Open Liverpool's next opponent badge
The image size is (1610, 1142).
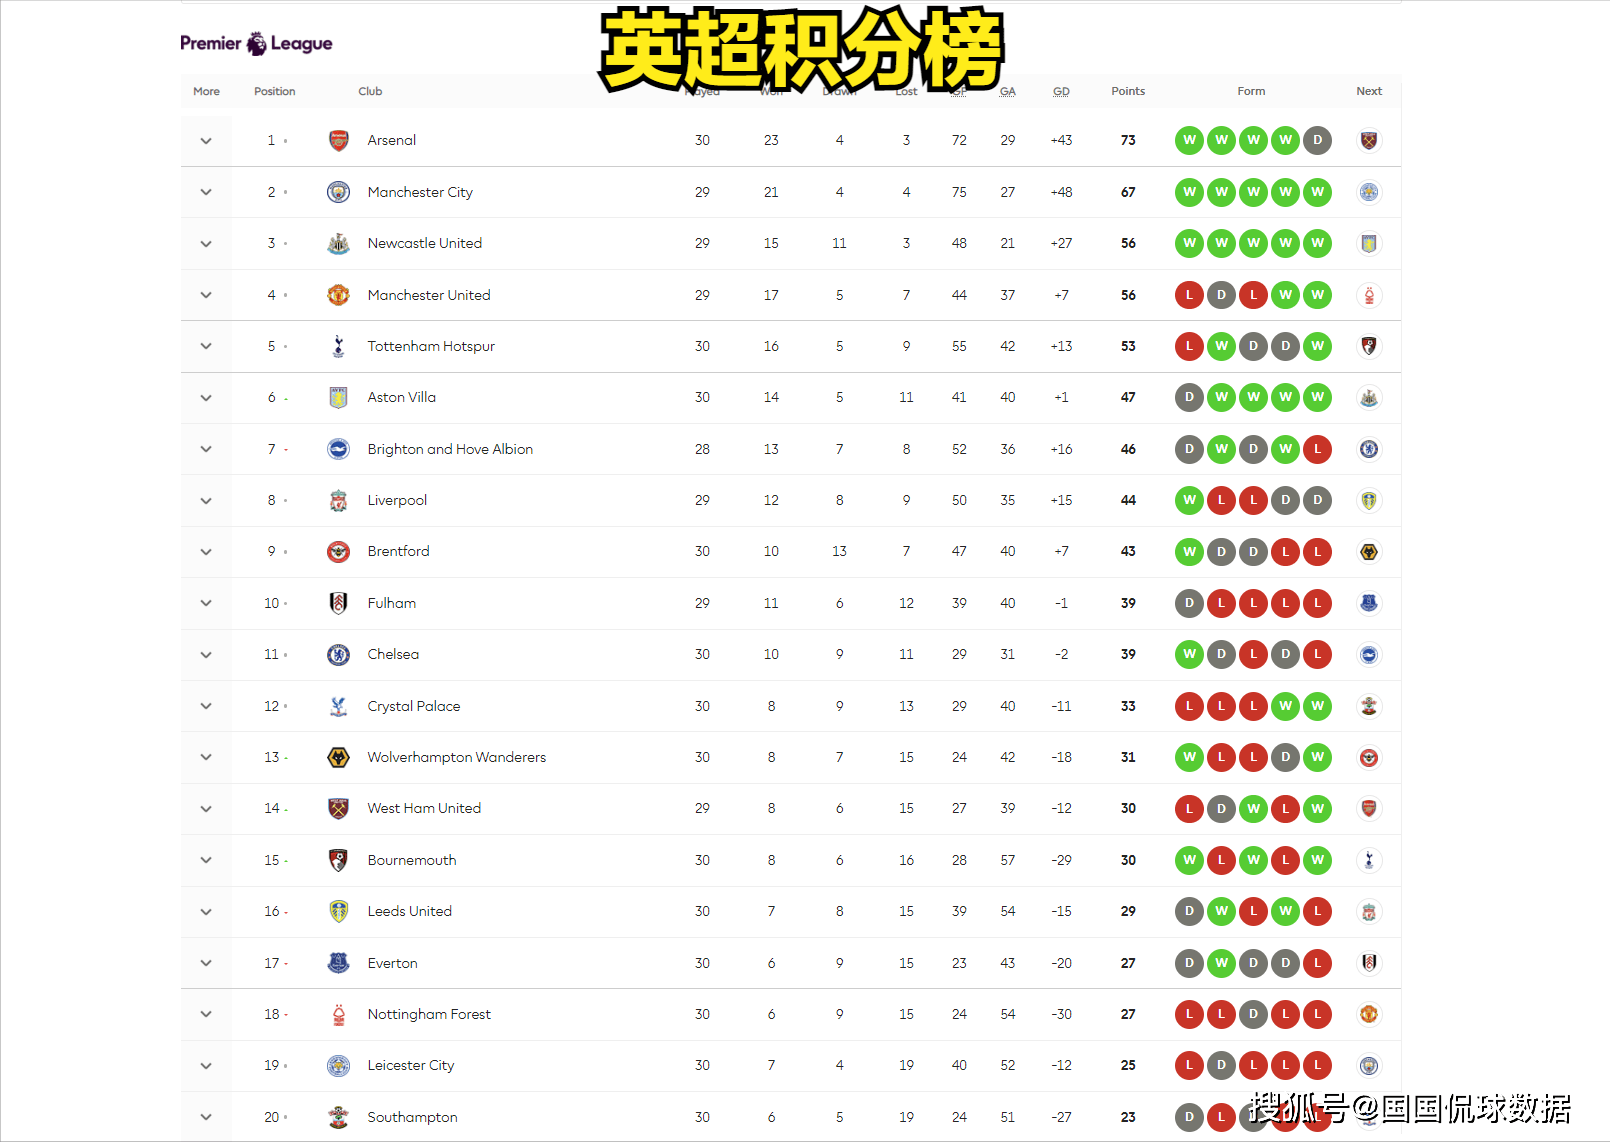click(x=1369, y=500)
